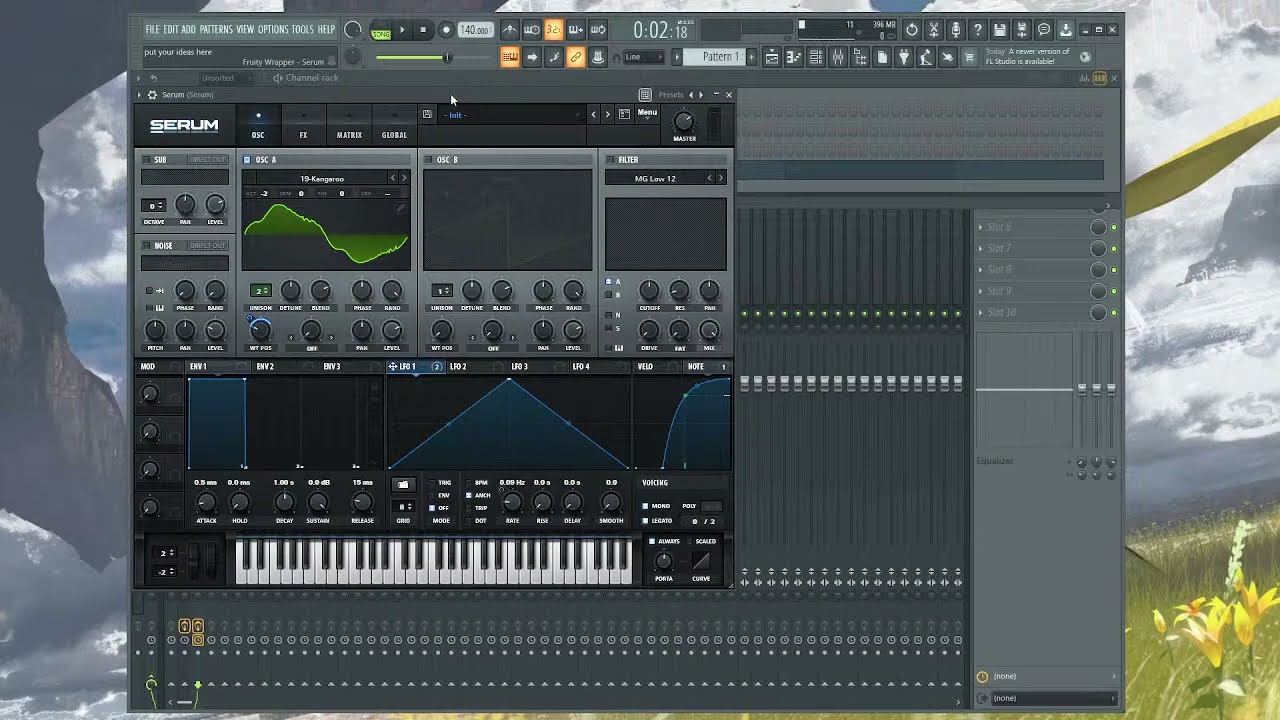Image resolution: width=1280 pixels, height=720 pixels.
Task: Open the Serum Menu dropdown
Action: click(647, 112)
